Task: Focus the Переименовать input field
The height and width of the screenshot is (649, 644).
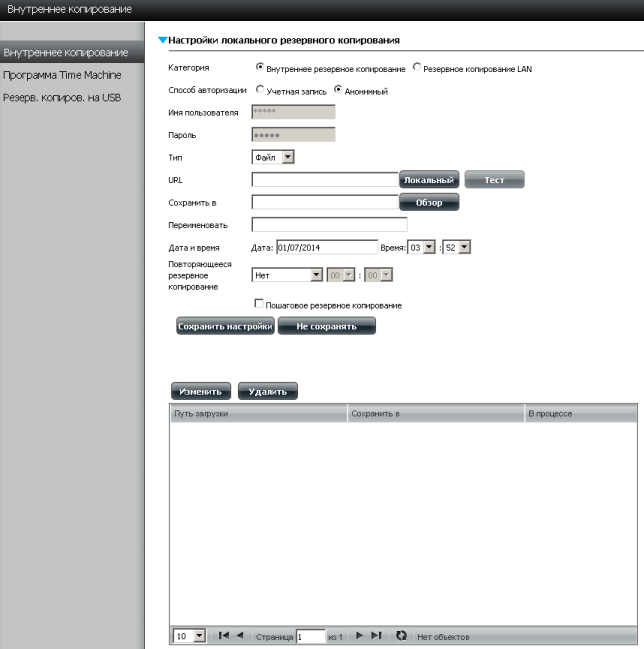Action: pos(329,225)
